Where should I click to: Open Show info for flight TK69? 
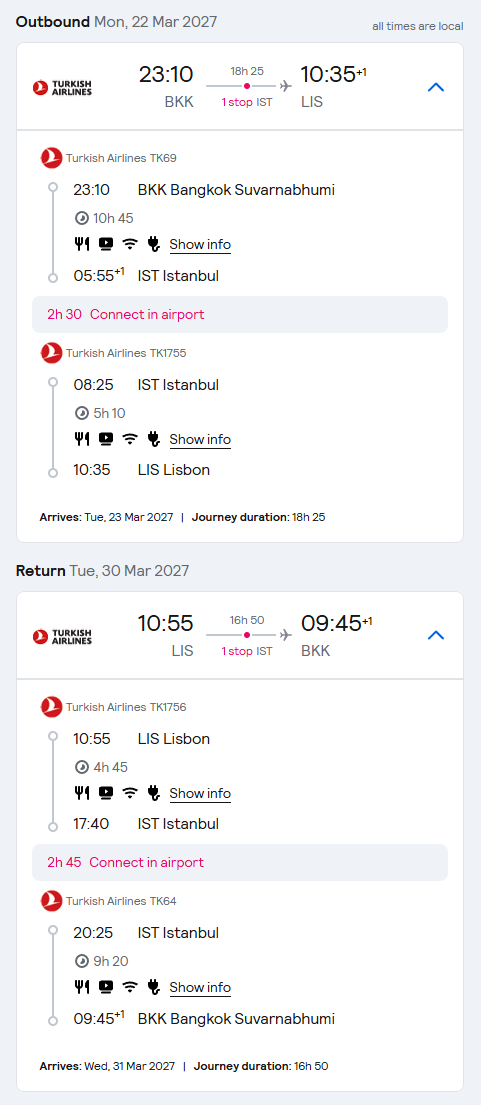coord(200,245)
